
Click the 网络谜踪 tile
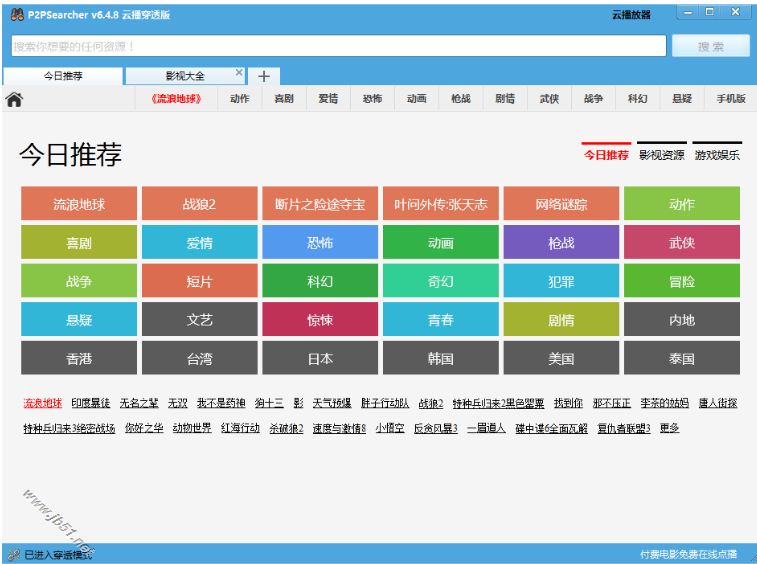click(x=561, y=204)
